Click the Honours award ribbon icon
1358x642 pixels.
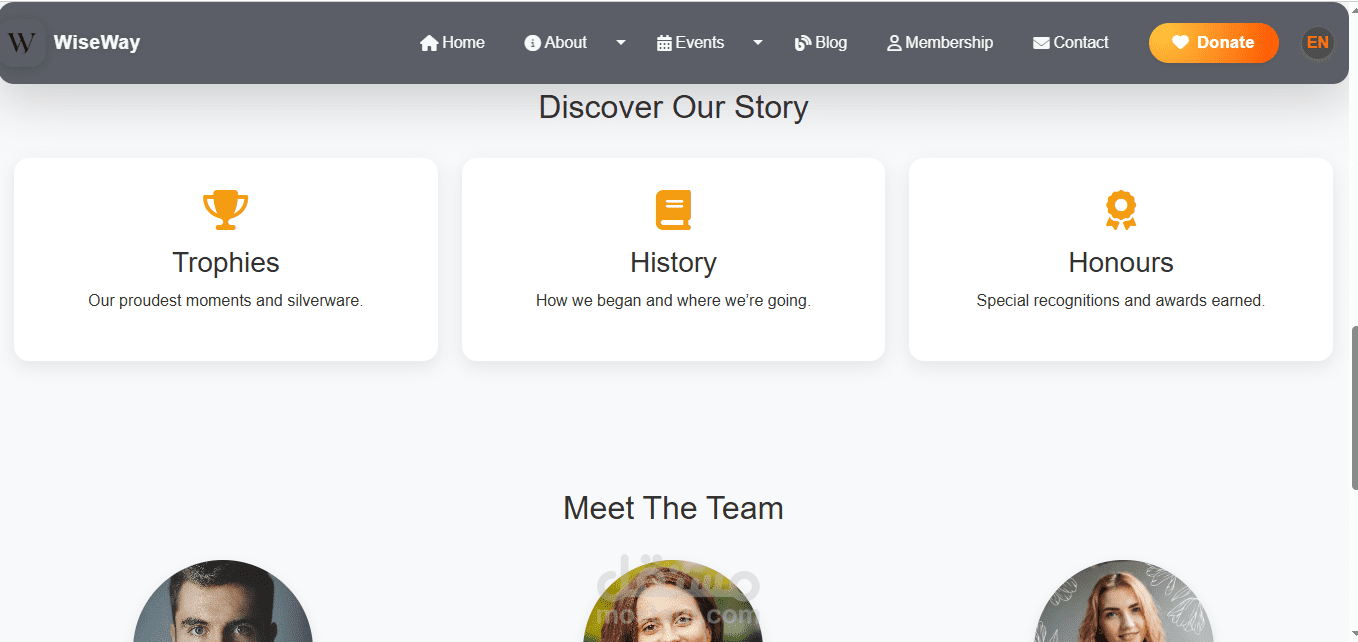point(1121,210)
